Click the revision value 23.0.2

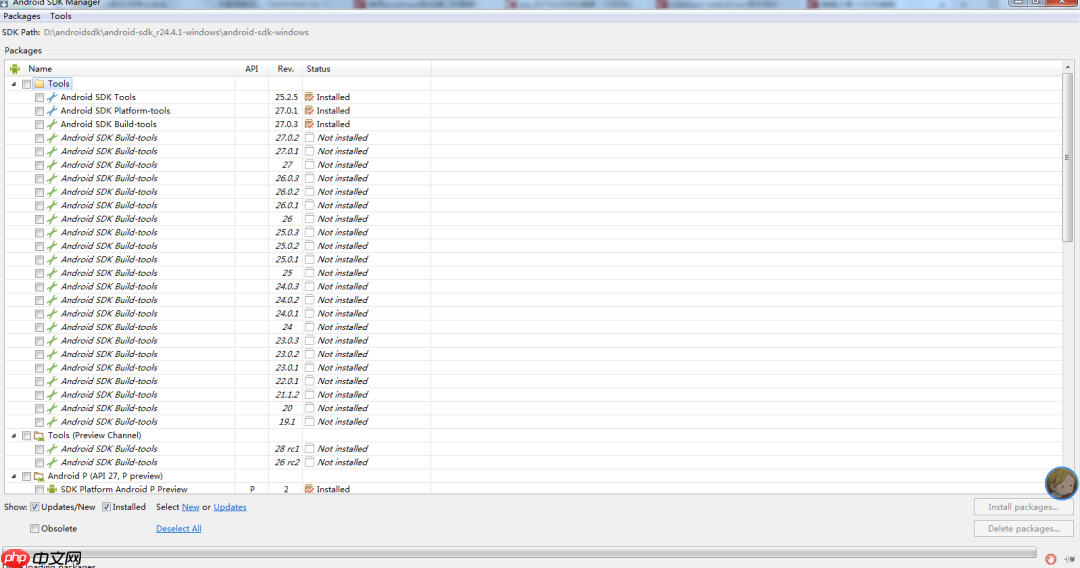(287, 354)
